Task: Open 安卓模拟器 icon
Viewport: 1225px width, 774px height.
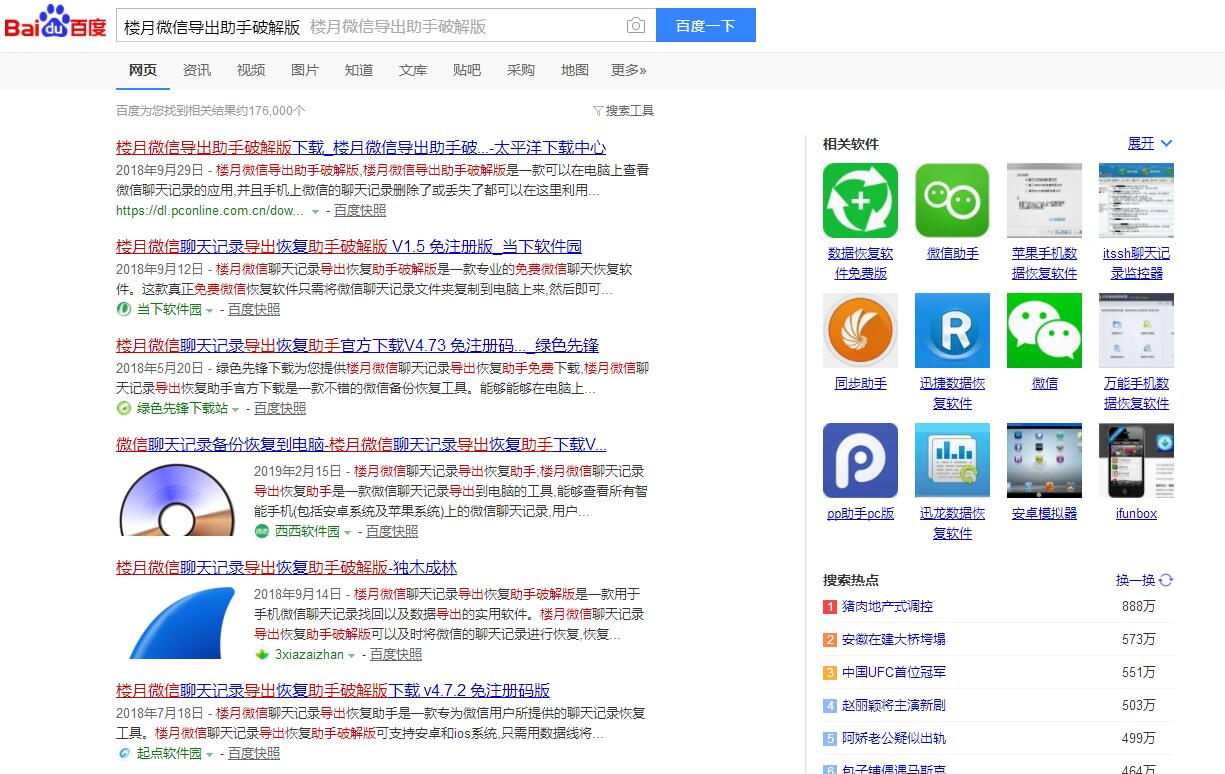Action: 1044,460
